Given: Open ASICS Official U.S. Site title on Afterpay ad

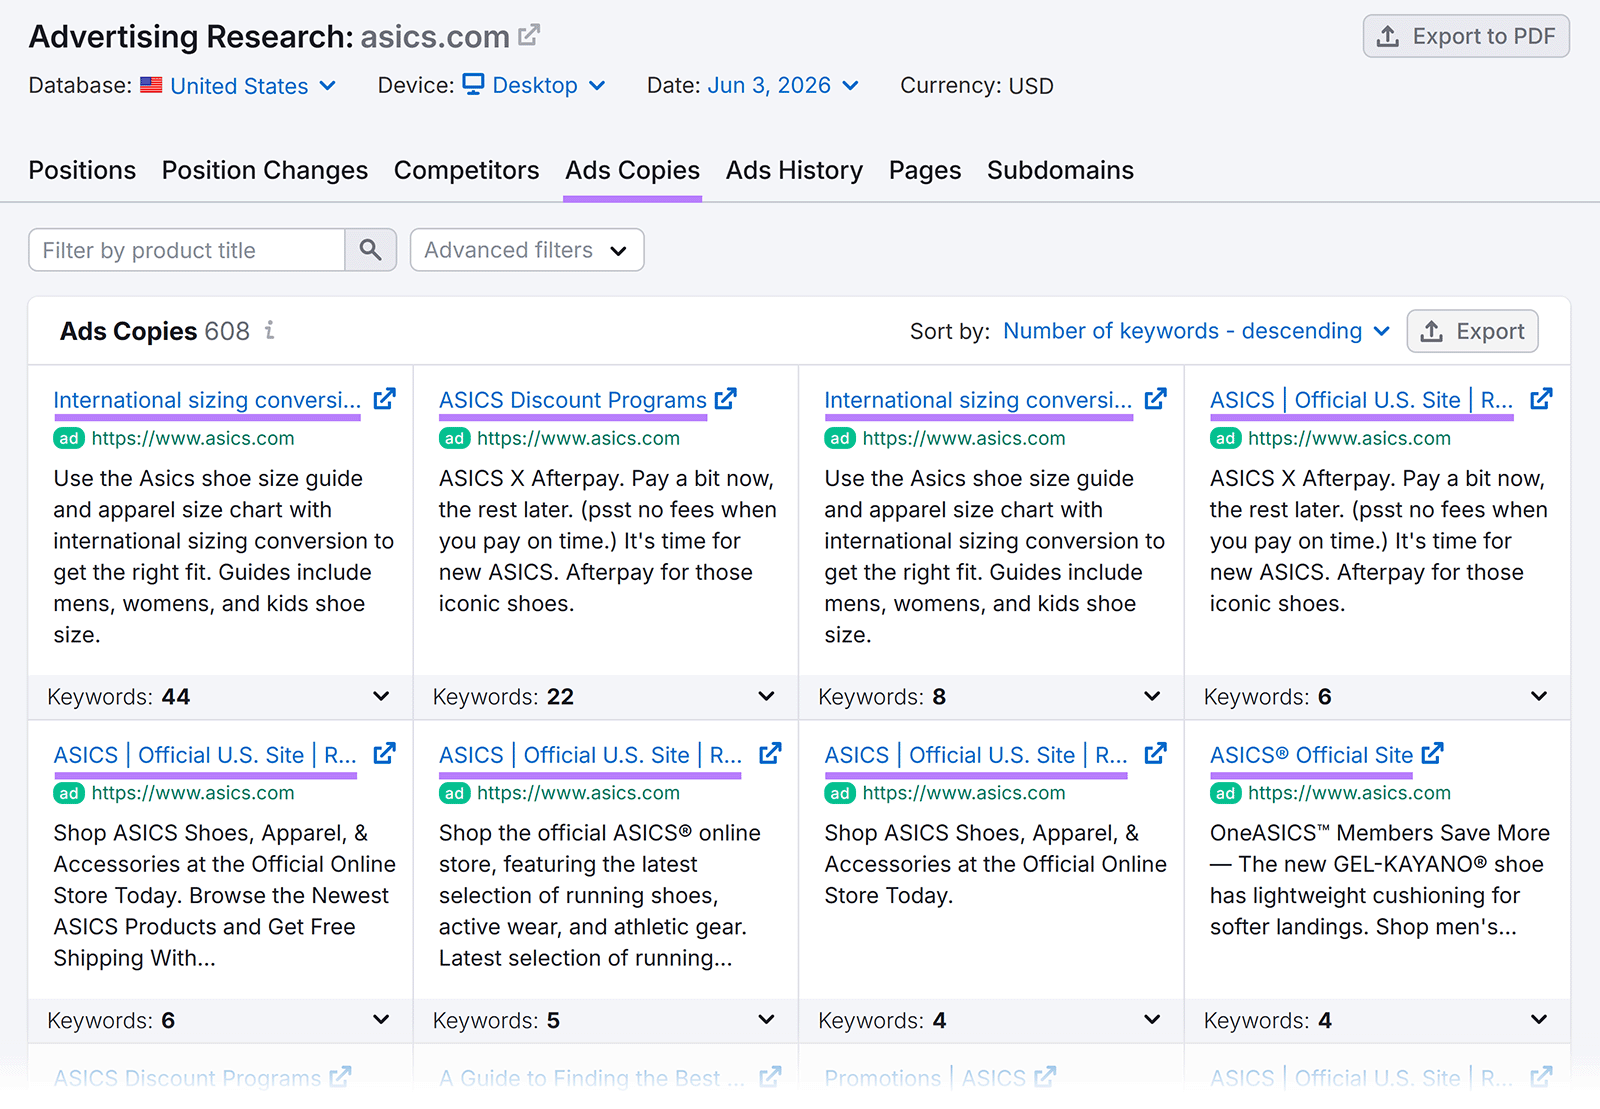Looking at the screenshot, I should pyautogui.click(x=1361, y=400).
